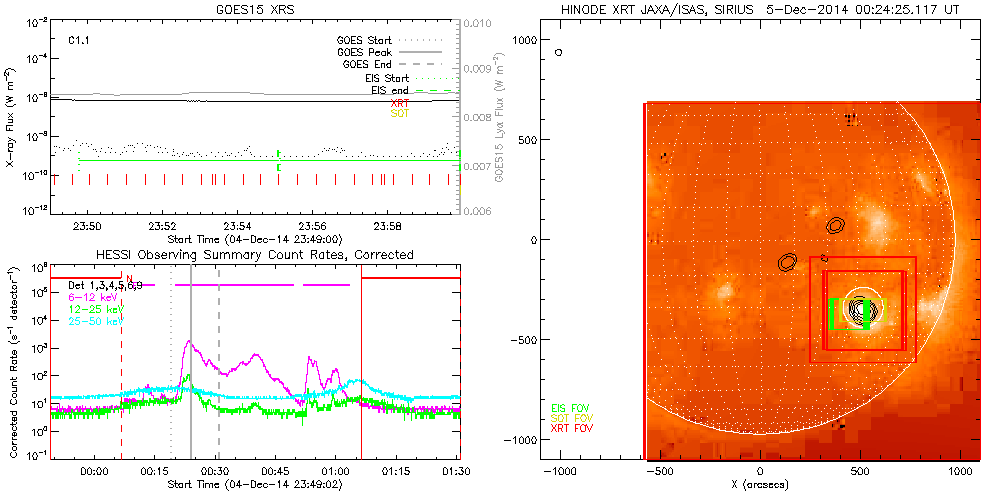Click the red XRT FOV legend label on solar image

click(x=575, y=427)
